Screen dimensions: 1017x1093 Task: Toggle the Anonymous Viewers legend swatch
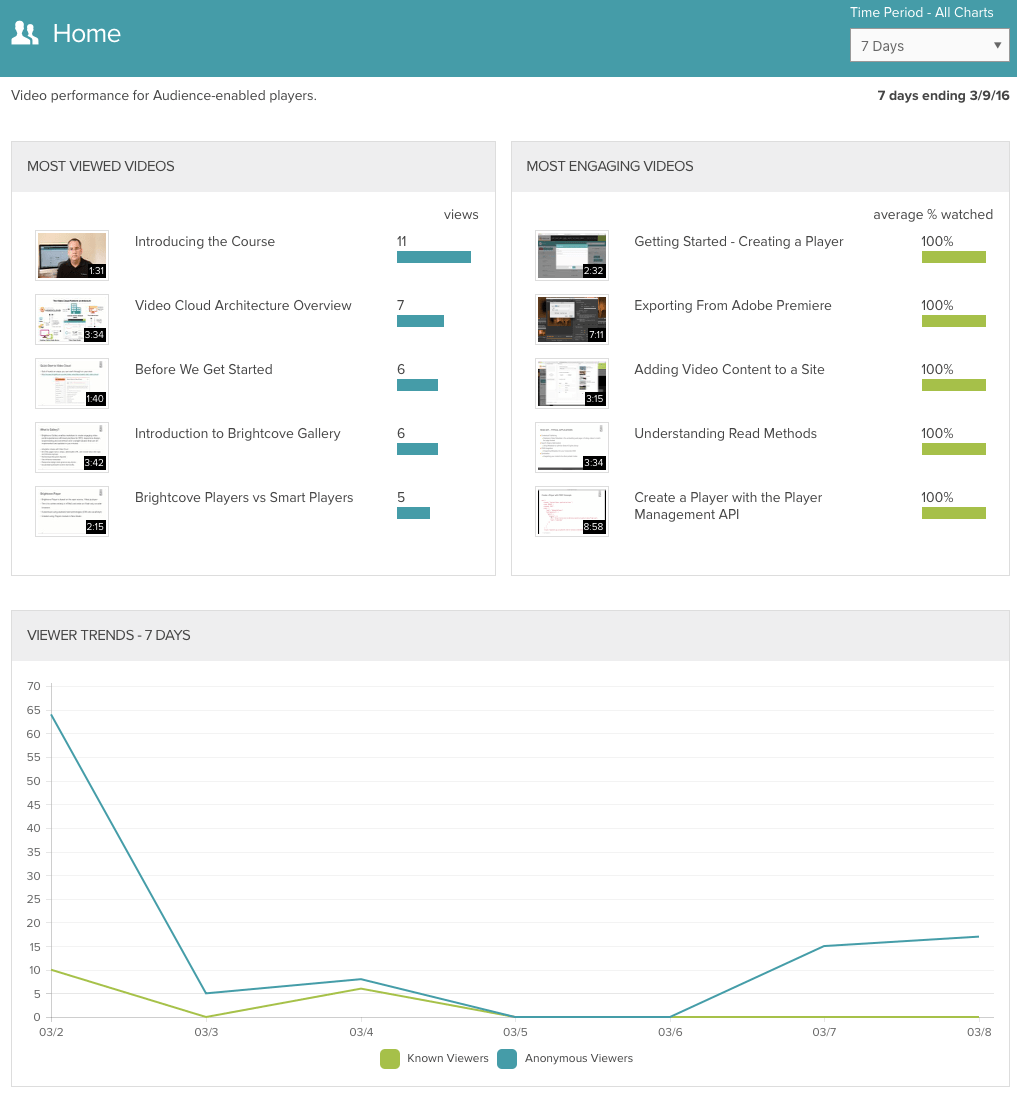(x=507, y=1058)
